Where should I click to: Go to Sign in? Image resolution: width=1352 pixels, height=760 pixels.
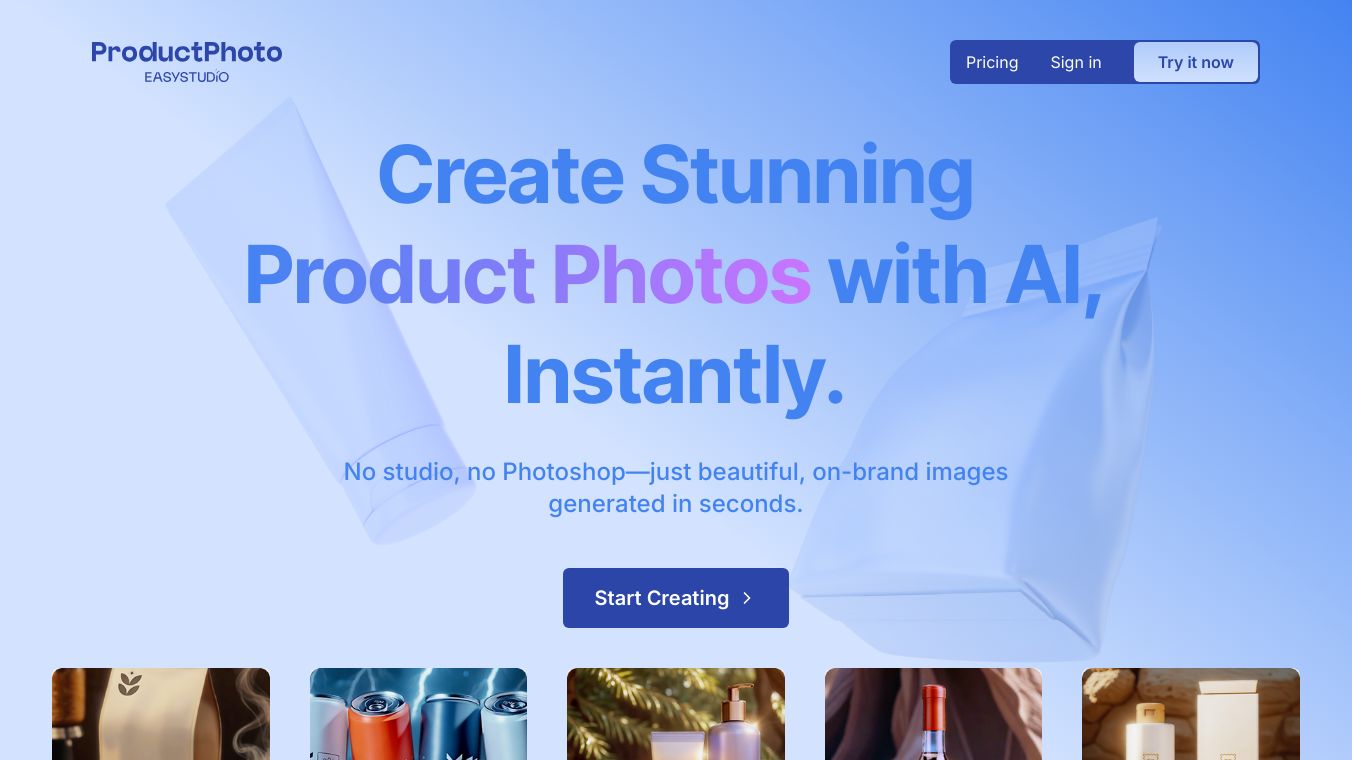tap(1076, 62)
